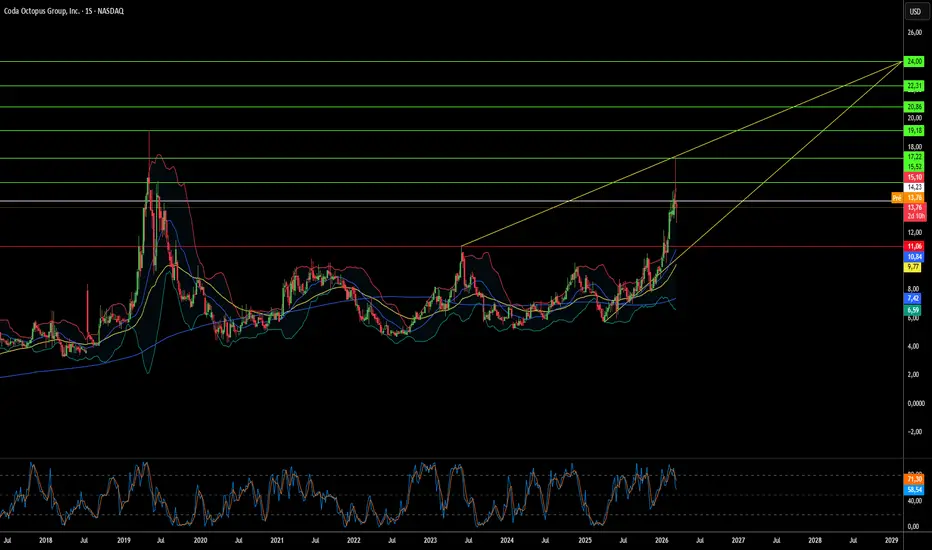The height and width of the screenshot is (550, 932).
Task: Click the orange Pré pre-market label
Action: pyautogui.click(x=897, y=197)
